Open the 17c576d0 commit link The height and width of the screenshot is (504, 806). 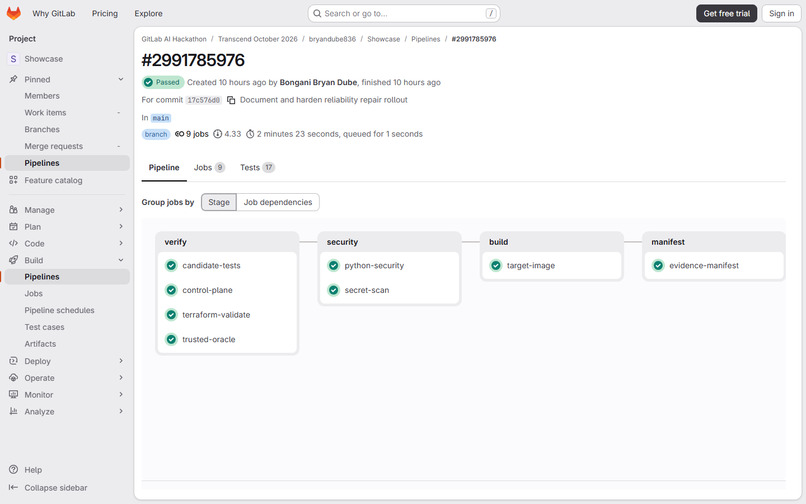click(x=204, y=100)
